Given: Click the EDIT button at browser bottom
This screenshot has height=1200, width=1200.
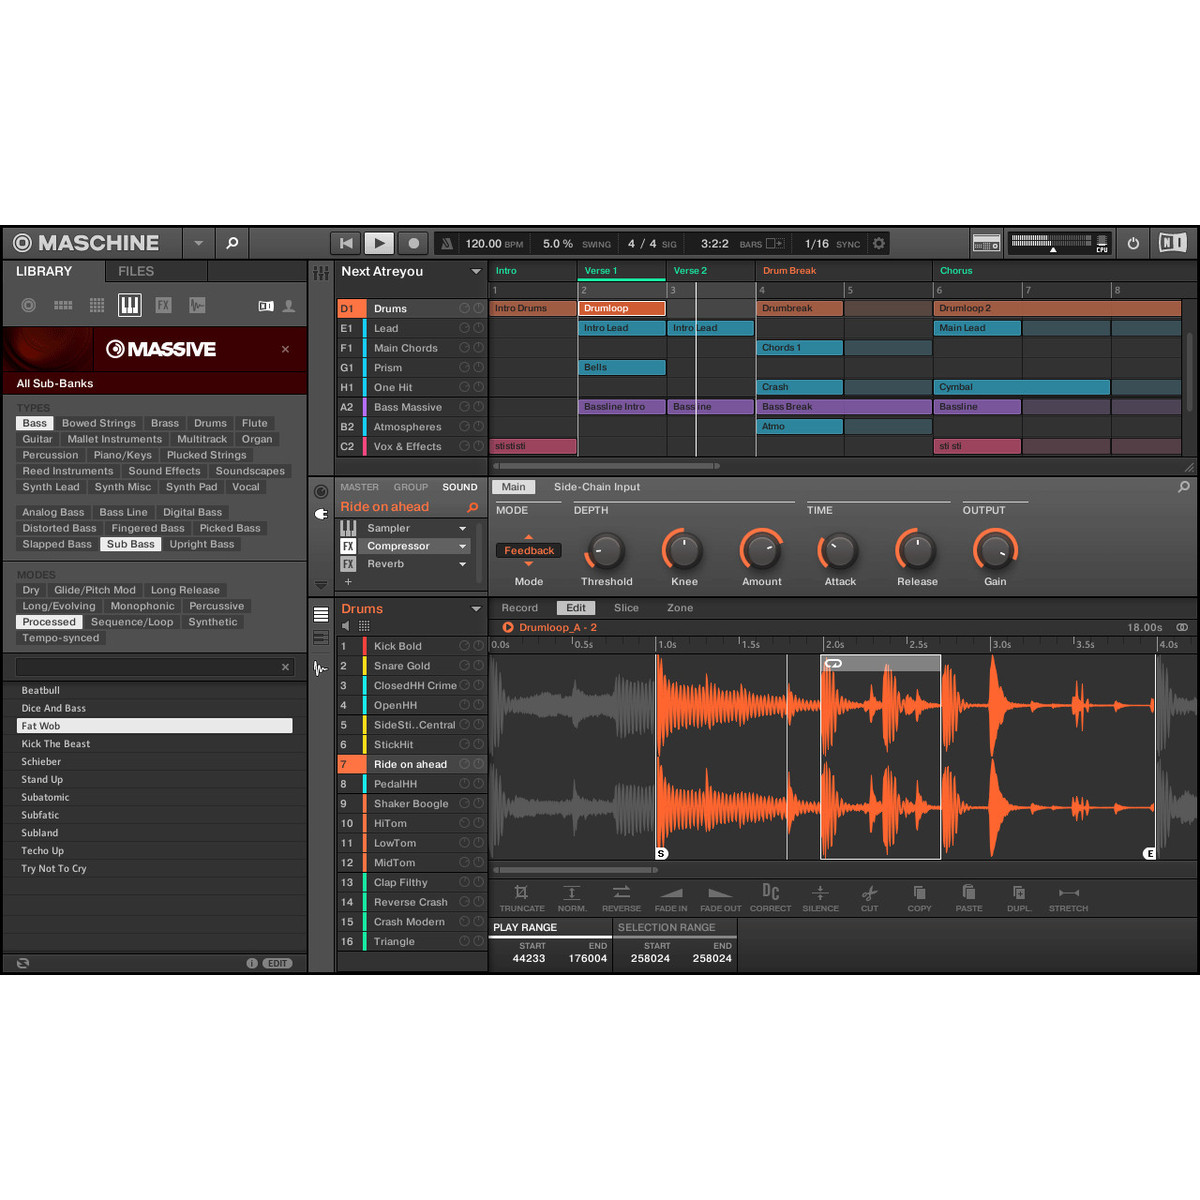Looking at the screenshot, I should click(x=277, y=963).
